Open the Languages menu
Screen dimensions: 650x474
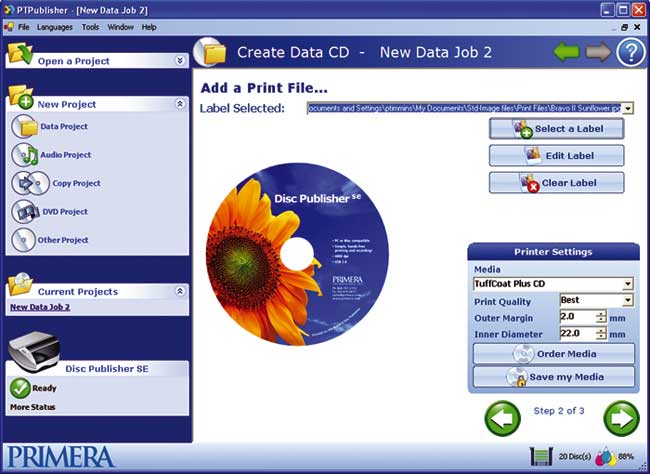click(x=55, y=27)
